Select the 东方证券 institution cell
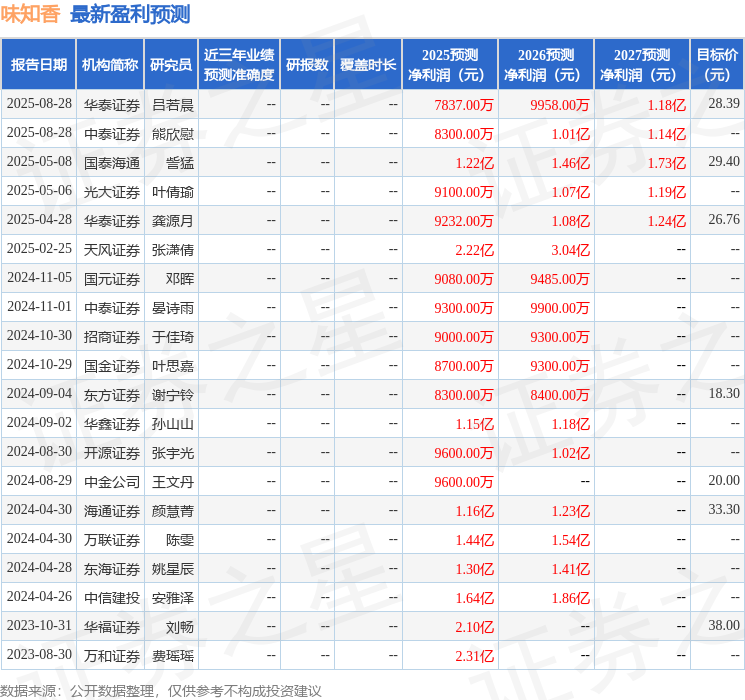The width and height of the screenshot is (745, 700). tap(112, 395)
